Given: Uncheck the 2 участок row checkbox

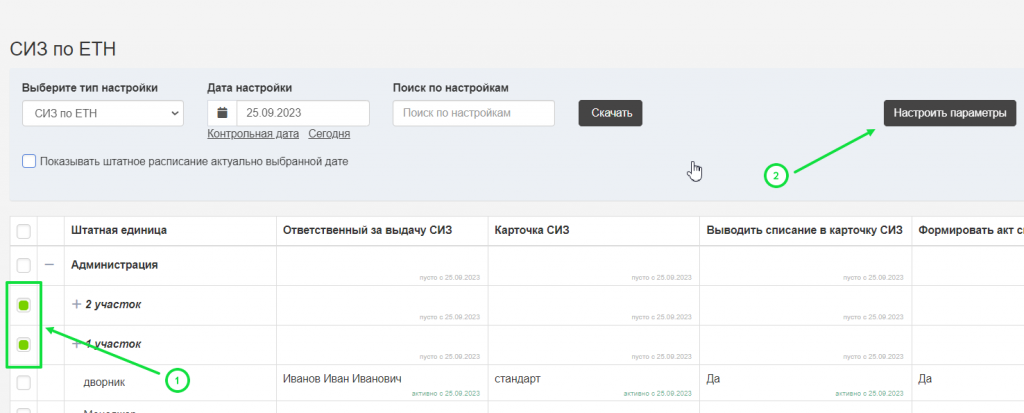Looking at the screenshot, I should [24, 305].
